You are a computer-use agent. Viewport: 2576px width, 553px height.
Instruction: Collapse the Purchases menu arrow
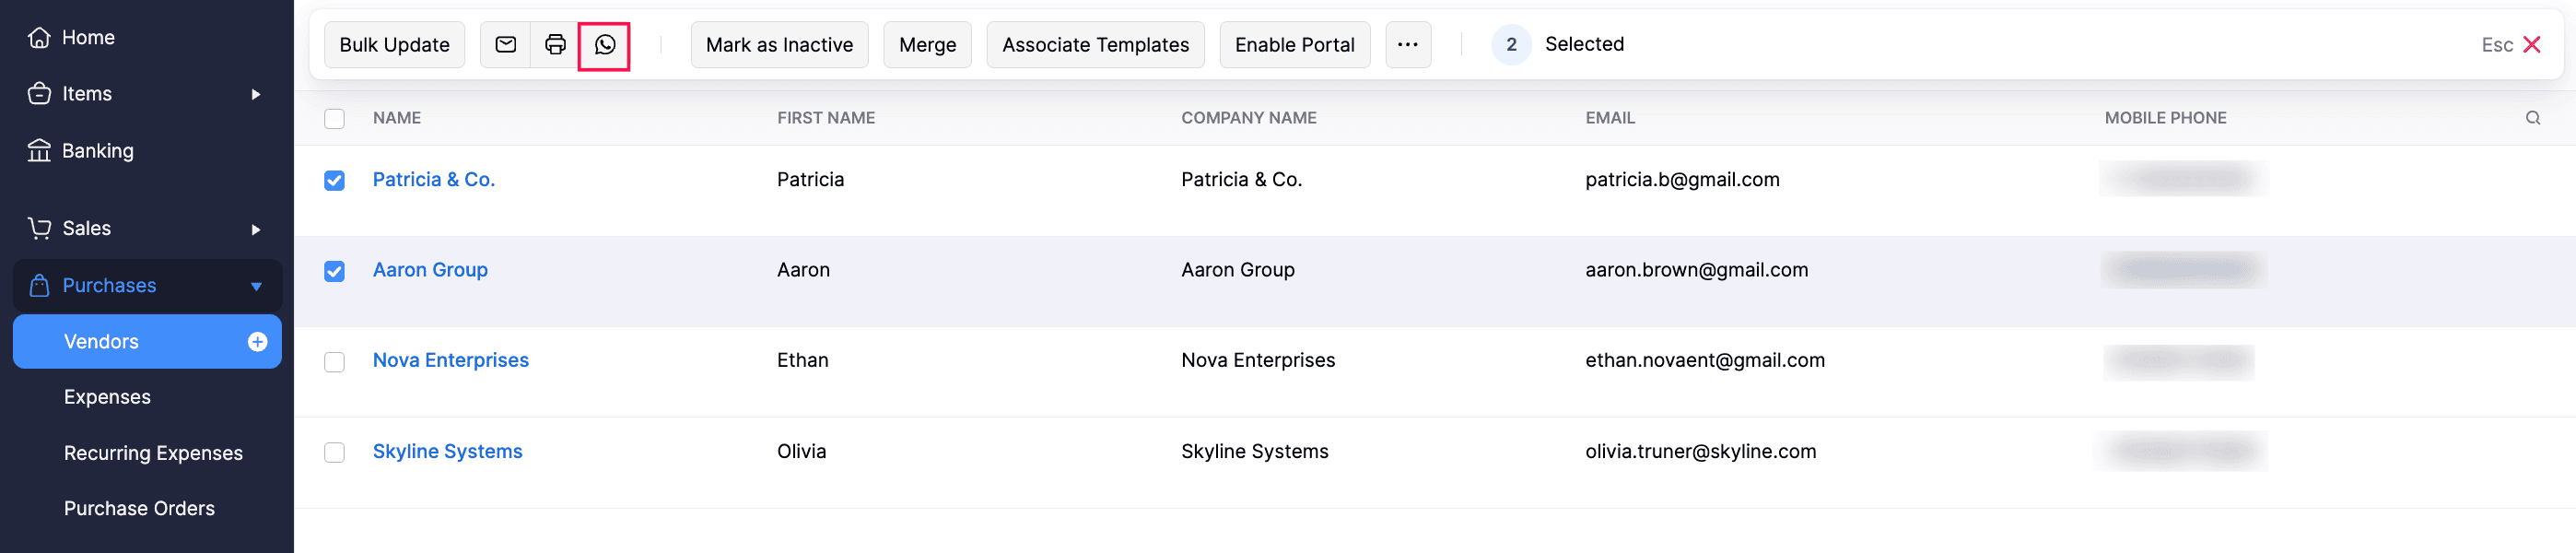click(256, 287)
